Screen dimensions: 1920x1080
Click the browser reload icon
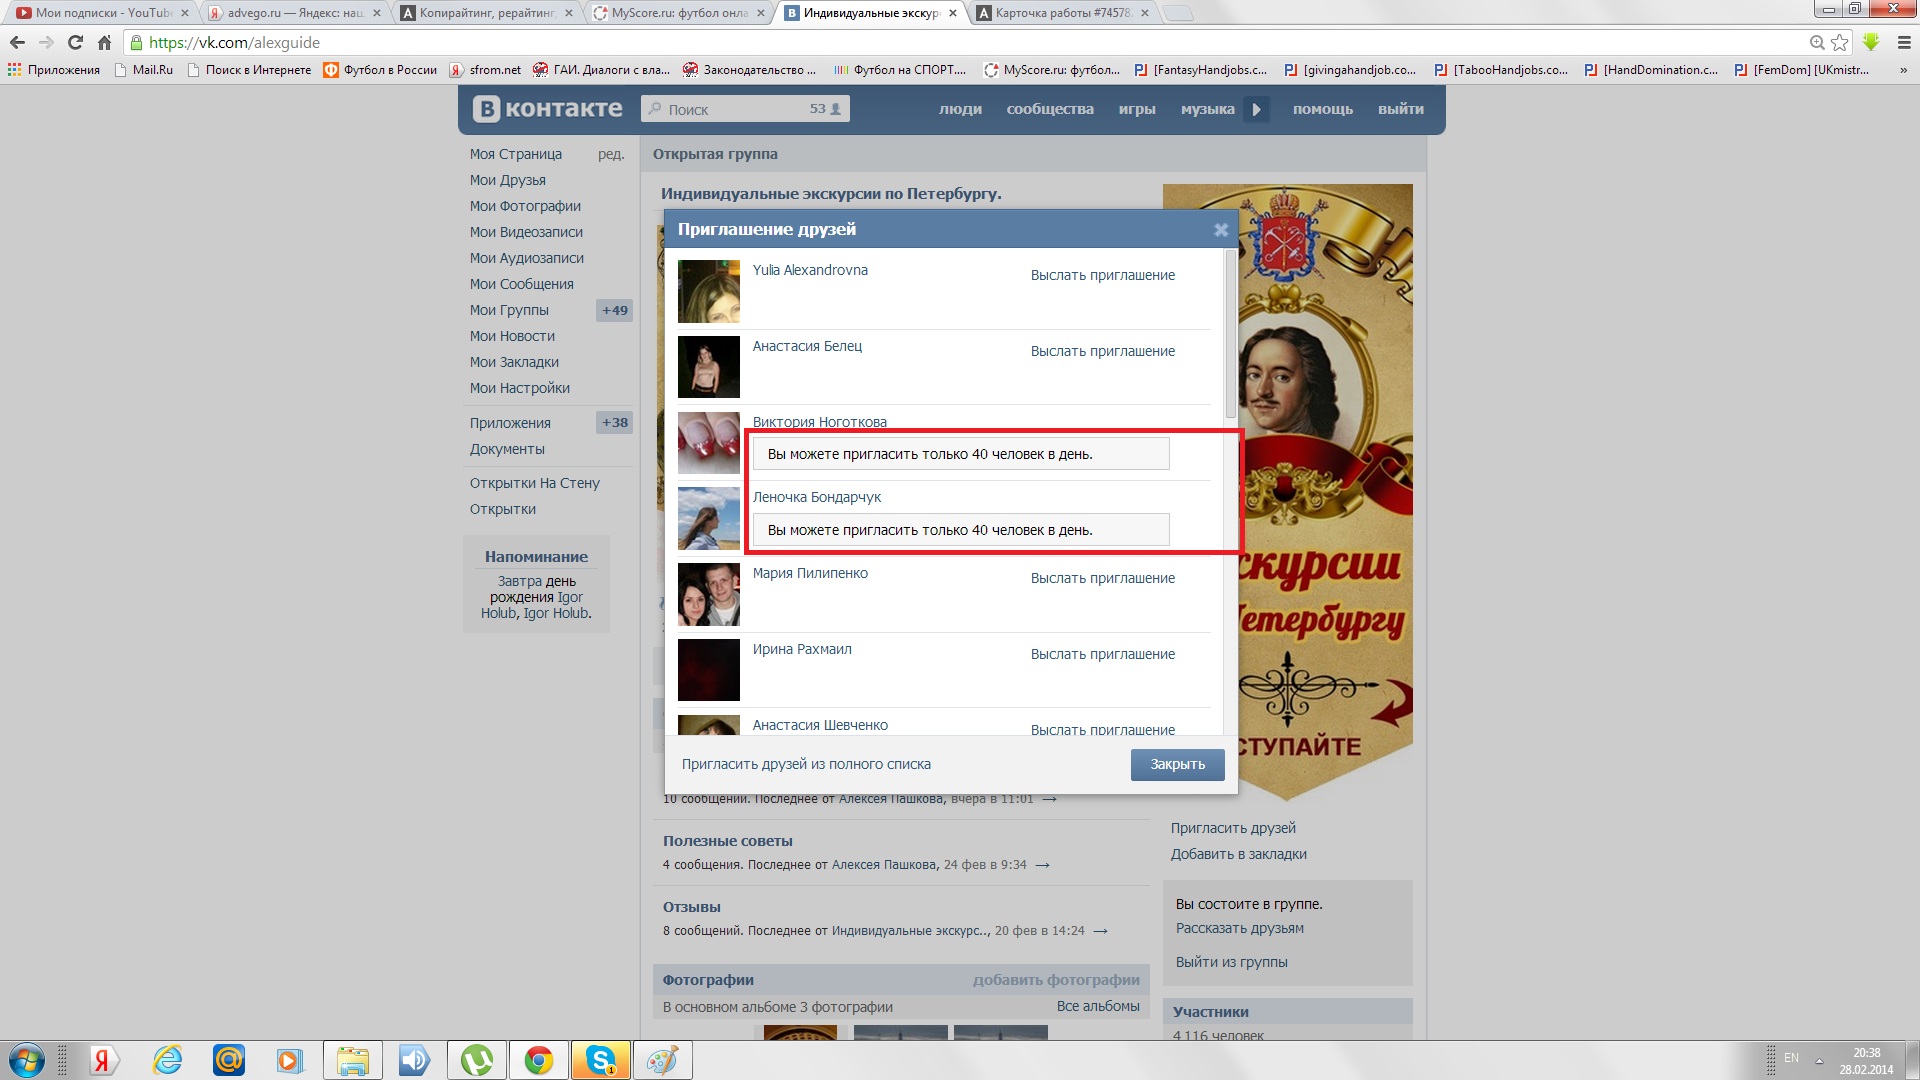(x=75, y=42)
